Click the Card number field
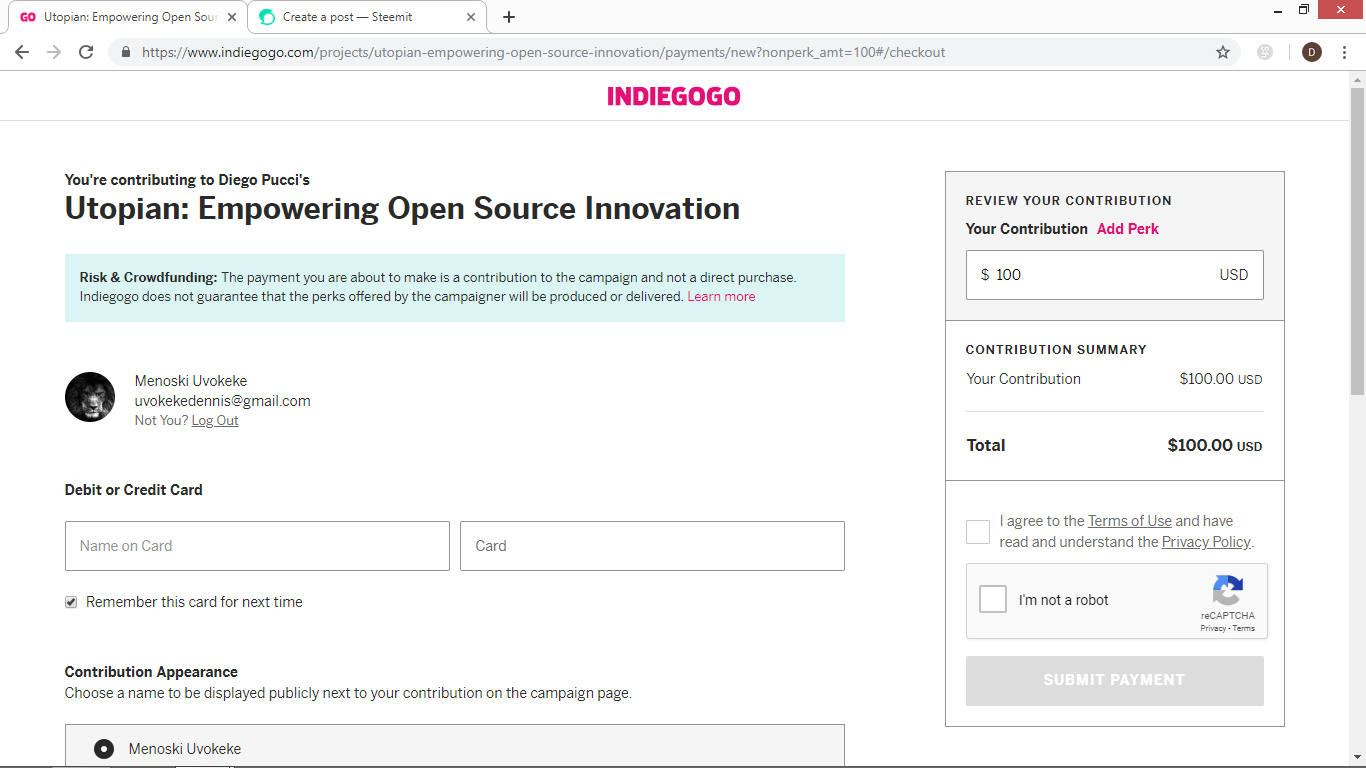The height and width of the screenshot is (768, 1366). [652, 546]
